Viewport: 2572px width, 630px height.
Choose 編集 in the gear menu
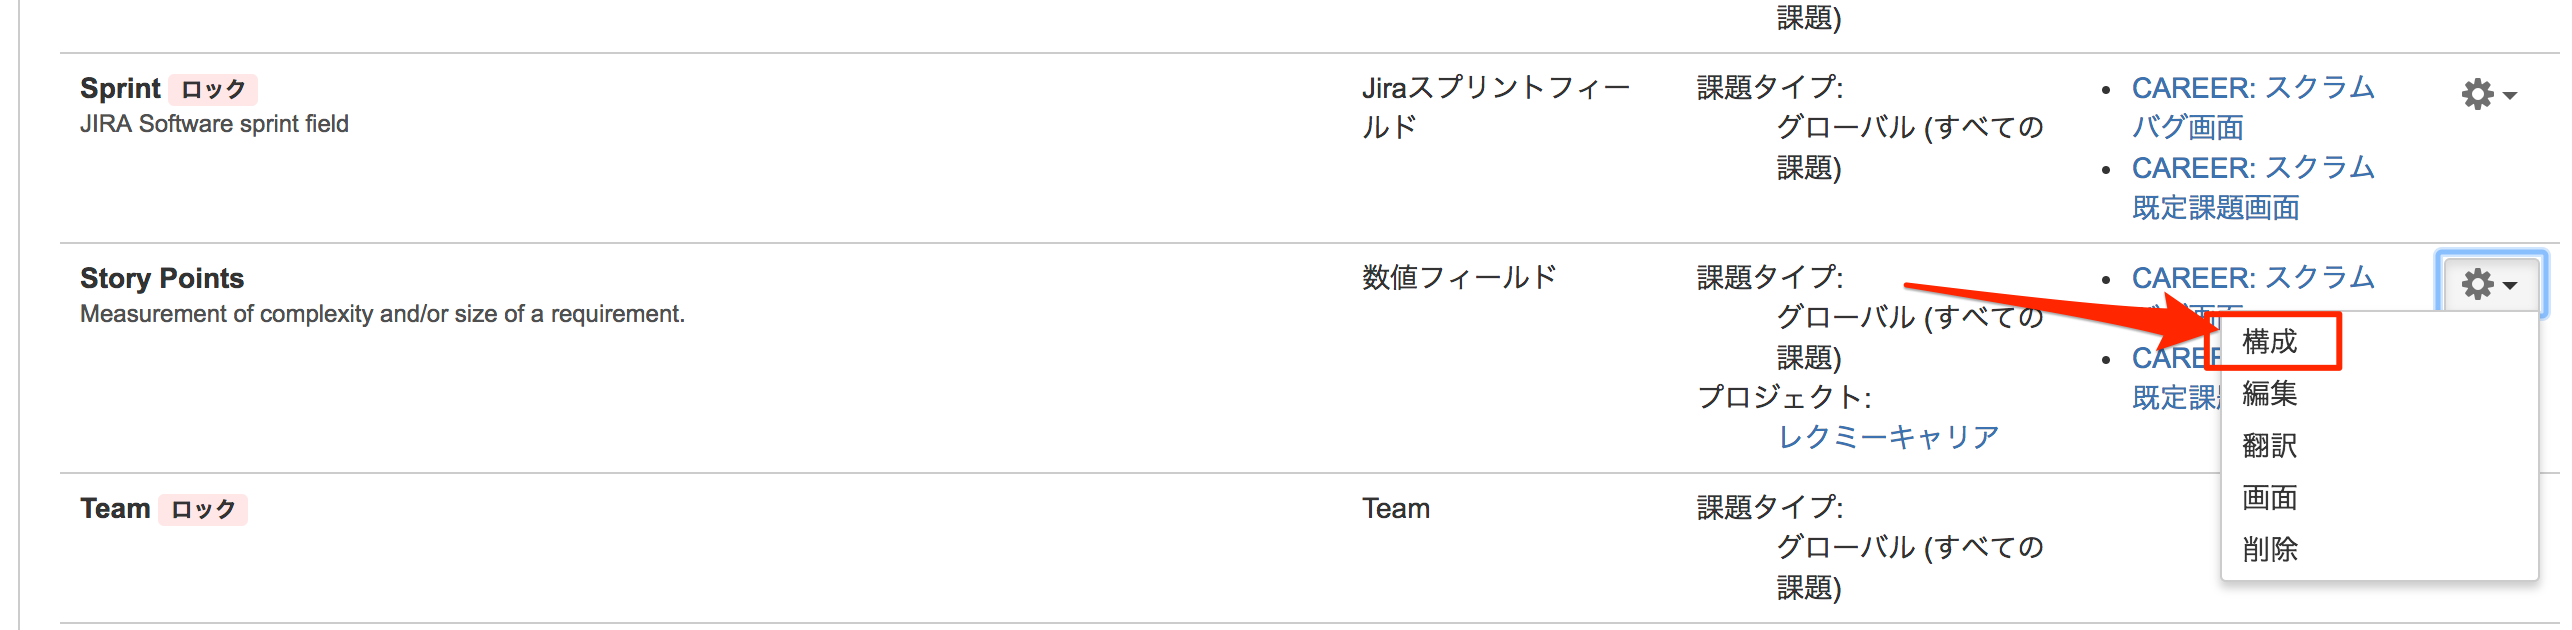(x=2270, y=394)
